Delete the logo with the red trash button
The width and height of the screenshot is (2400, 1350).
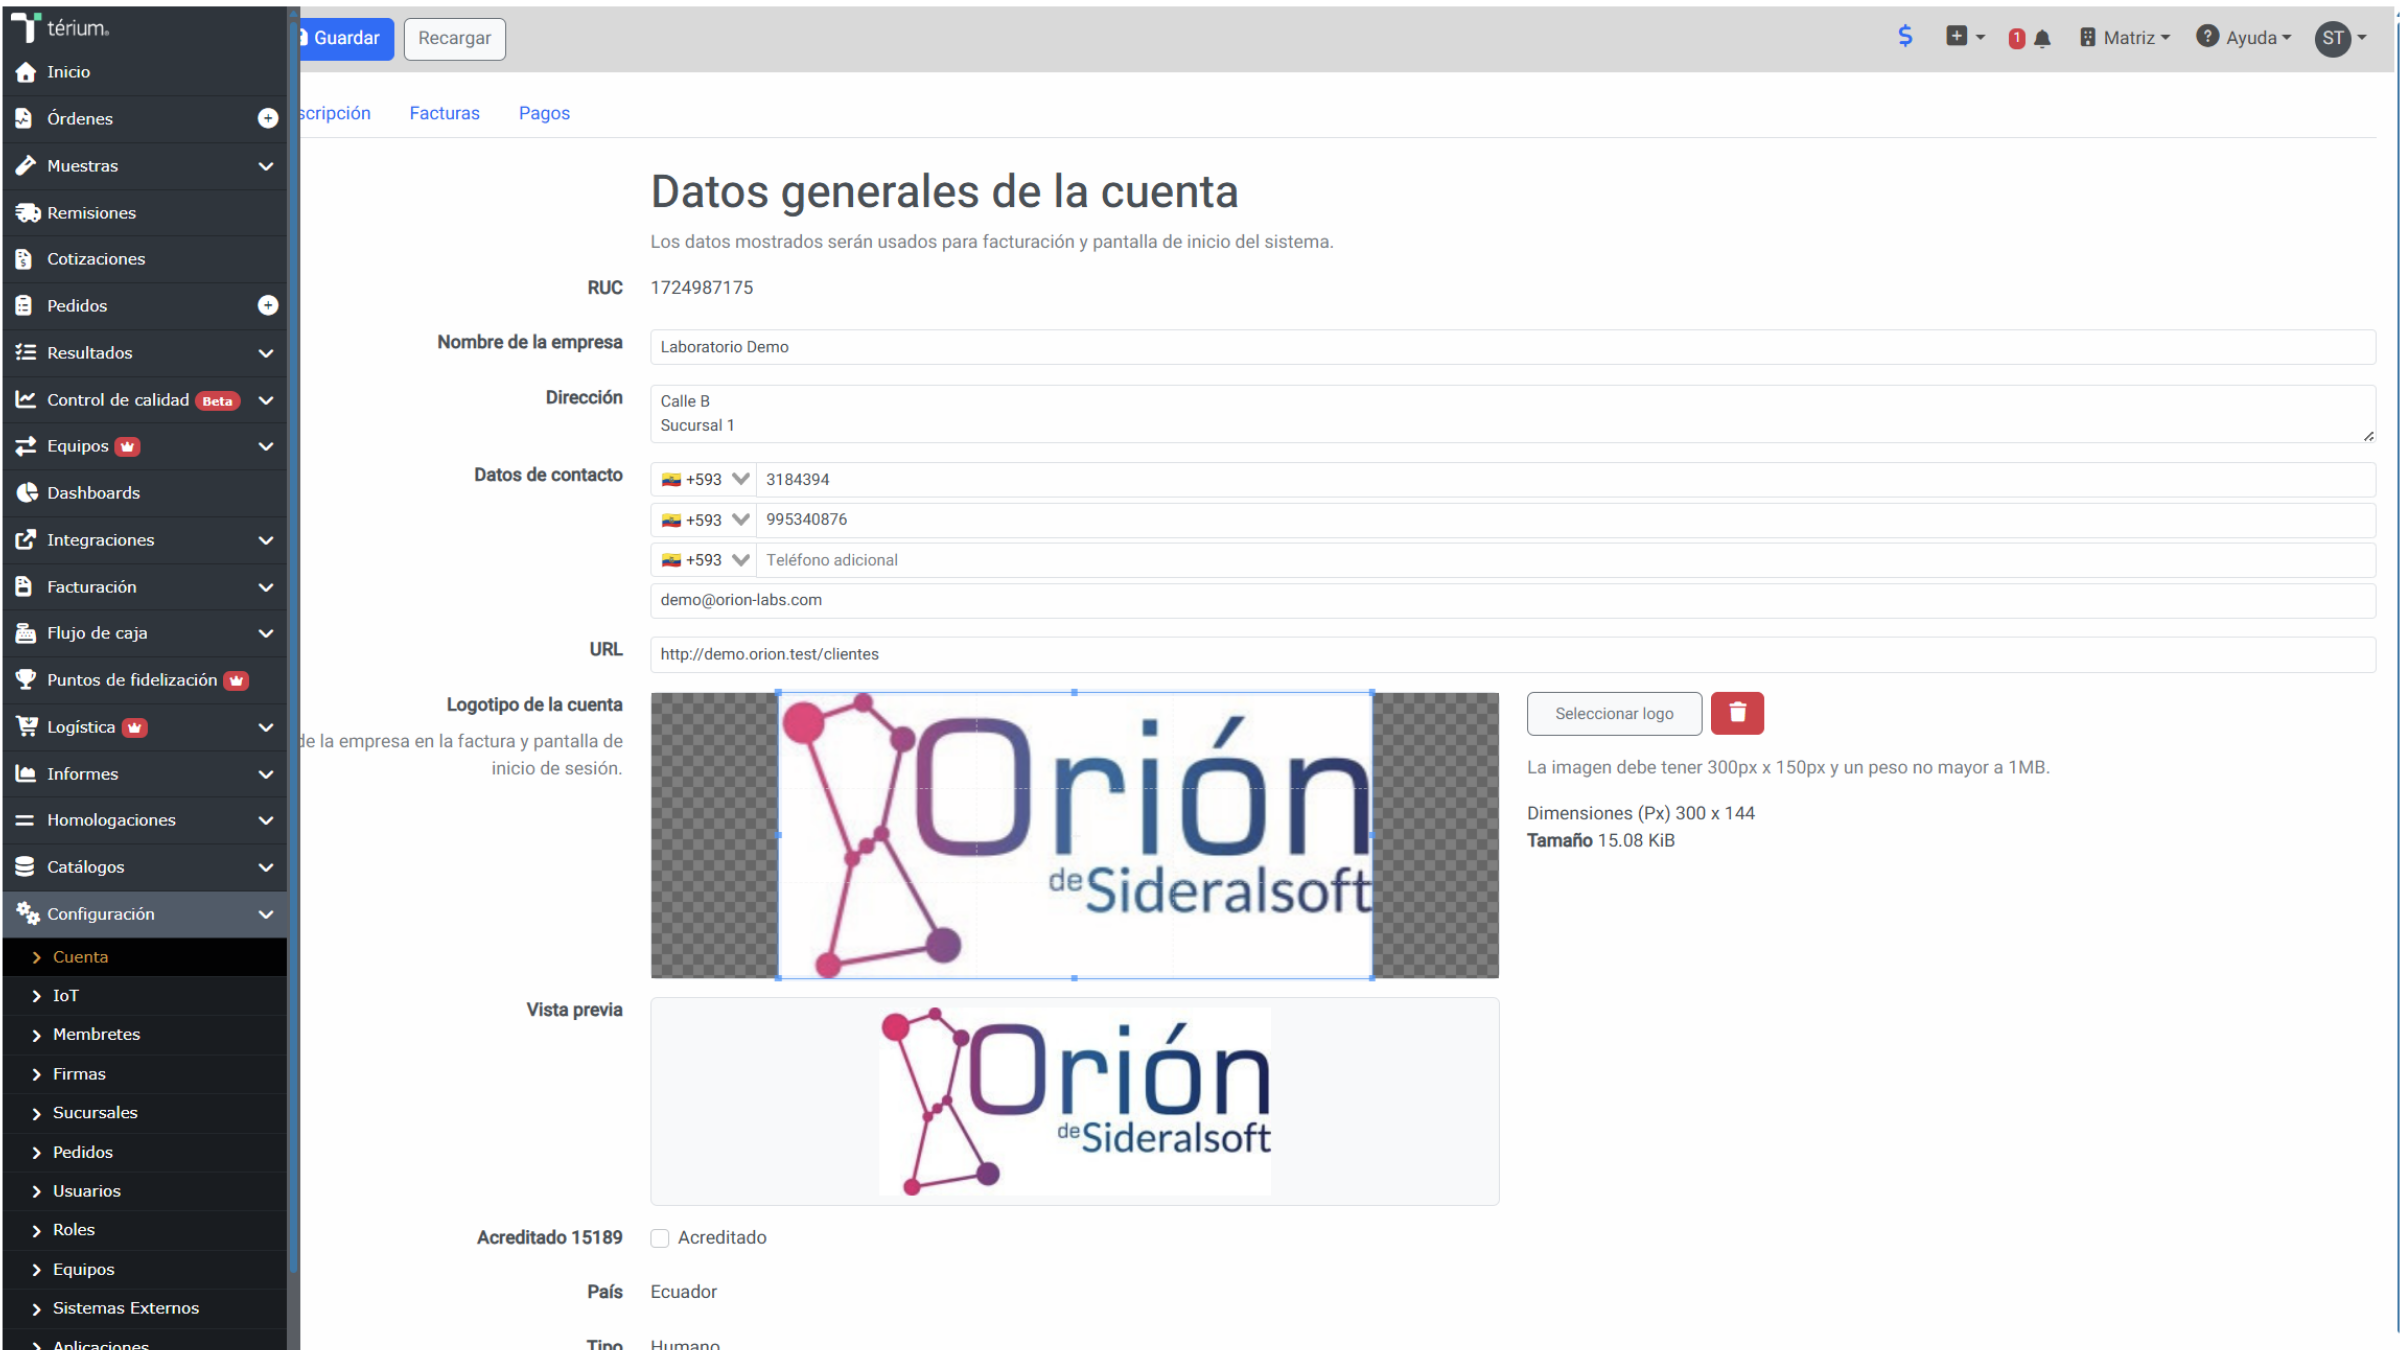click(1737, 713)
